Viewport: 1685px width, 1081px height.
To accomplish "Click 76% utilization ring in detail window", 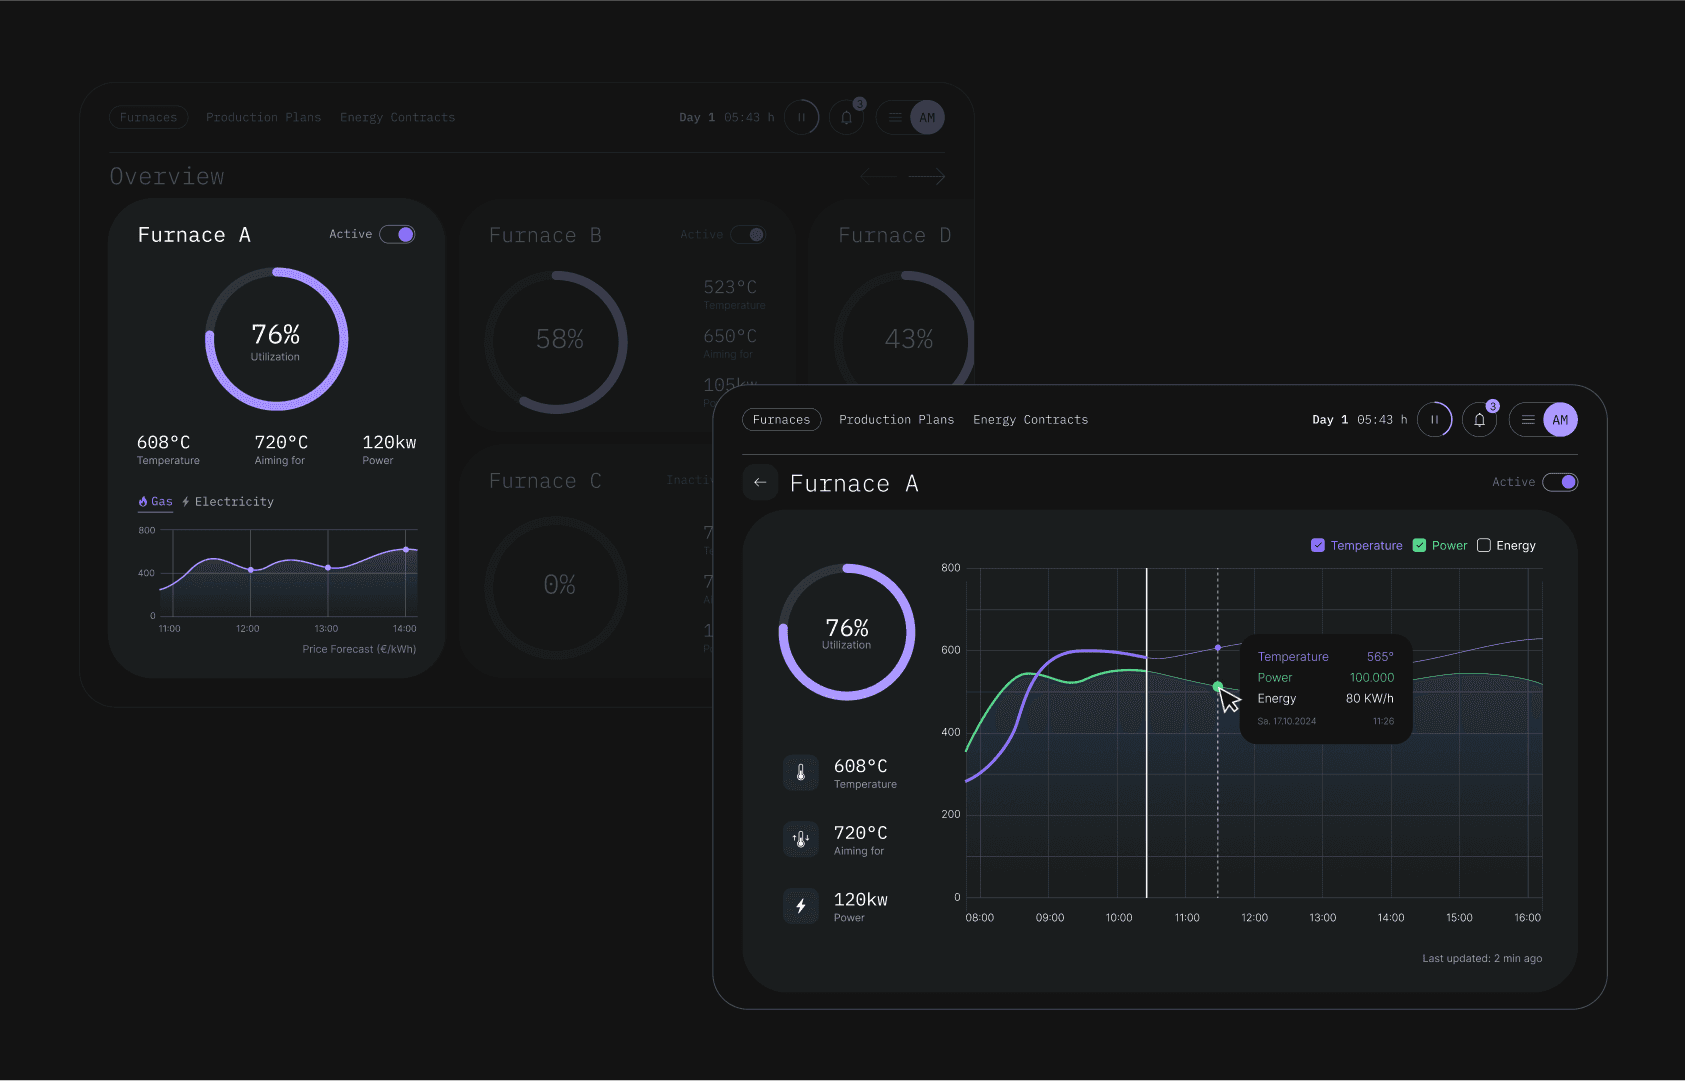I will click(x=846, y=632).
